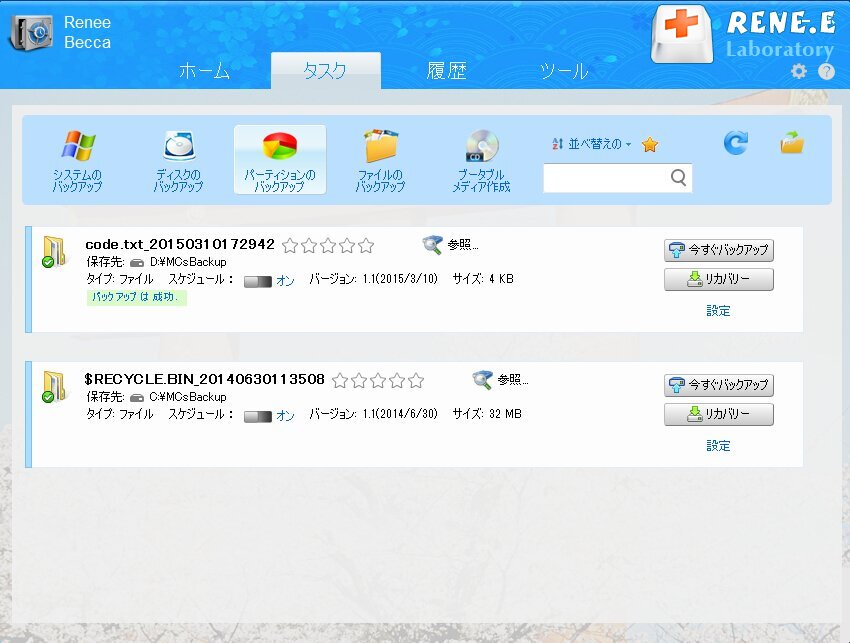
Task: Click the Renee Becca safe logo icon
Action: (x=31, y=33)
